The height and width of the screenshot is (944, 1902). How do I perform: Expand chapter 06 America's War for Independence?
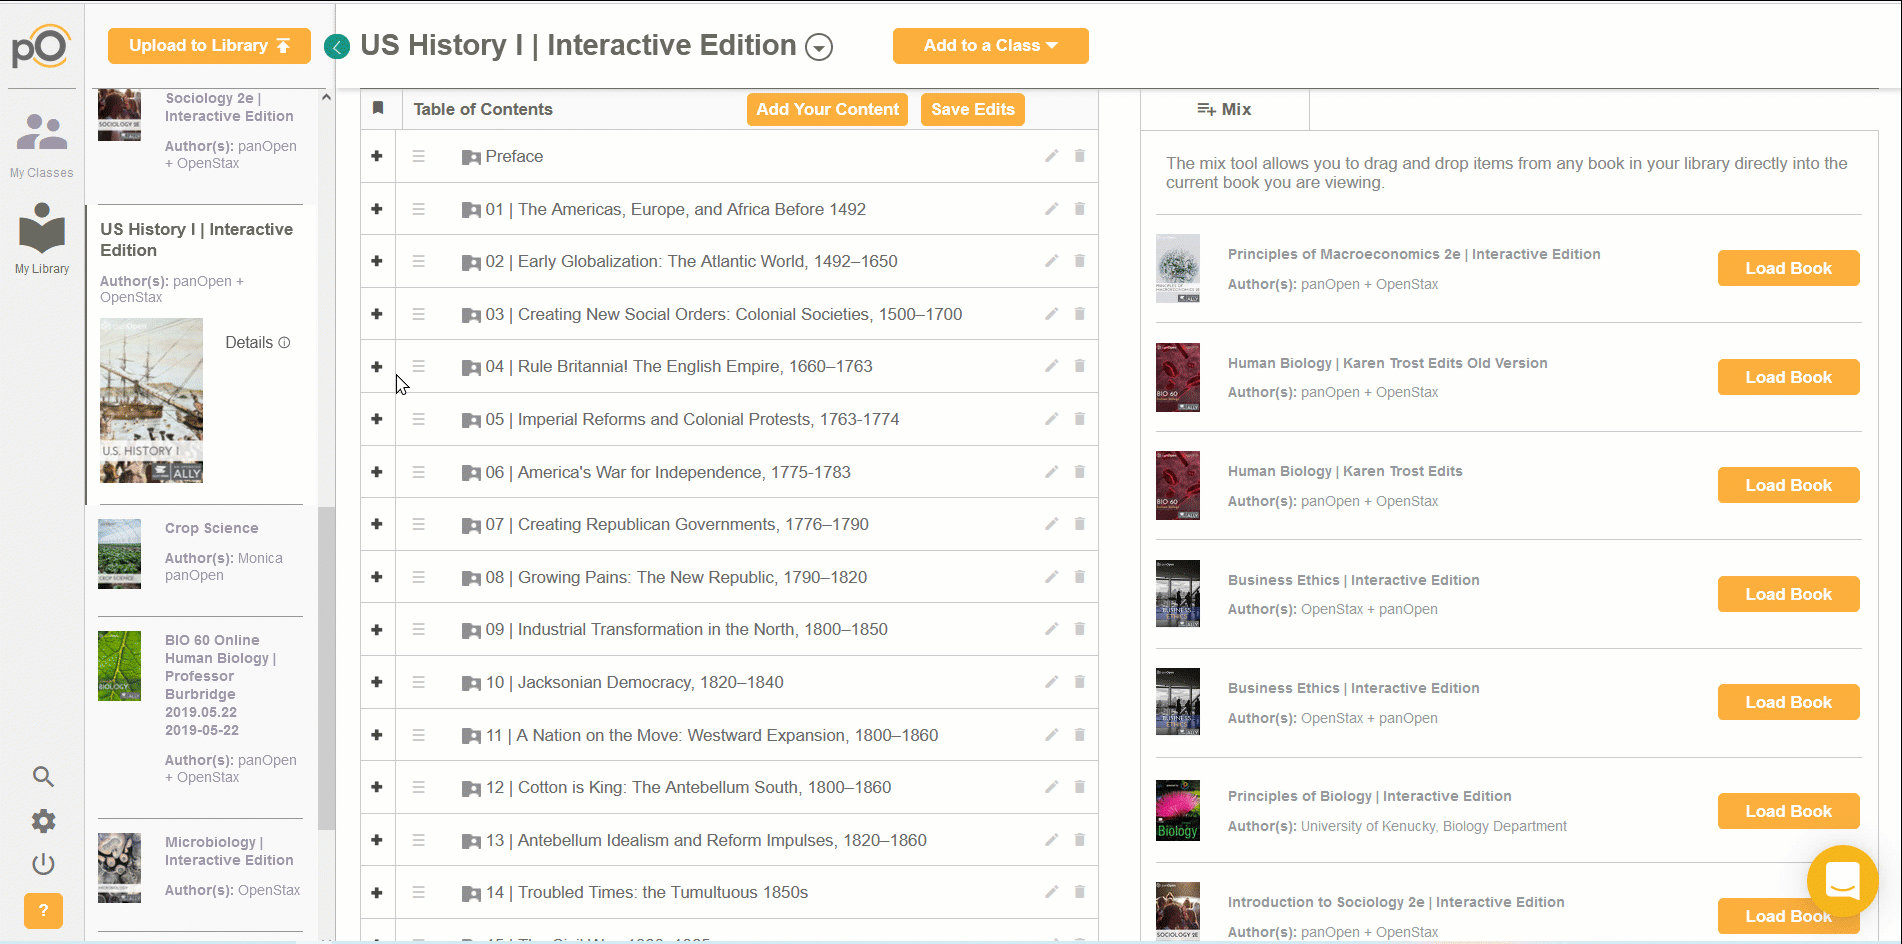tap(377, 472)
